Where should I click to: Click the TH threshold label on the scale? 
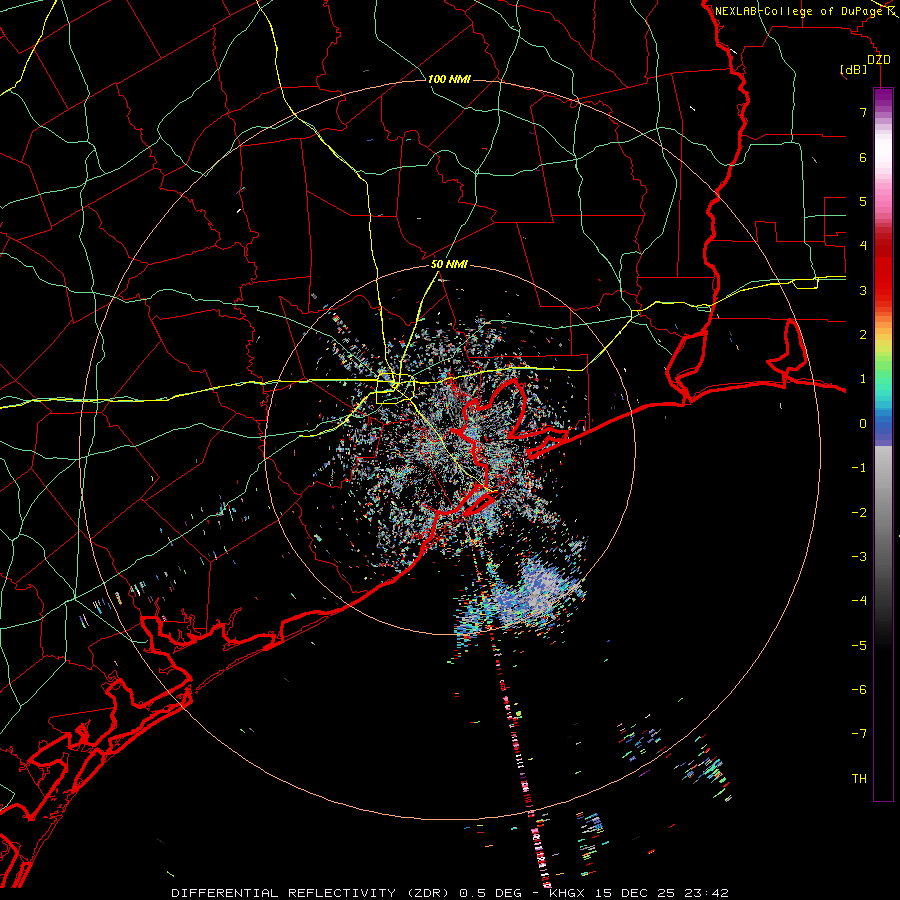tap(859, 779)
